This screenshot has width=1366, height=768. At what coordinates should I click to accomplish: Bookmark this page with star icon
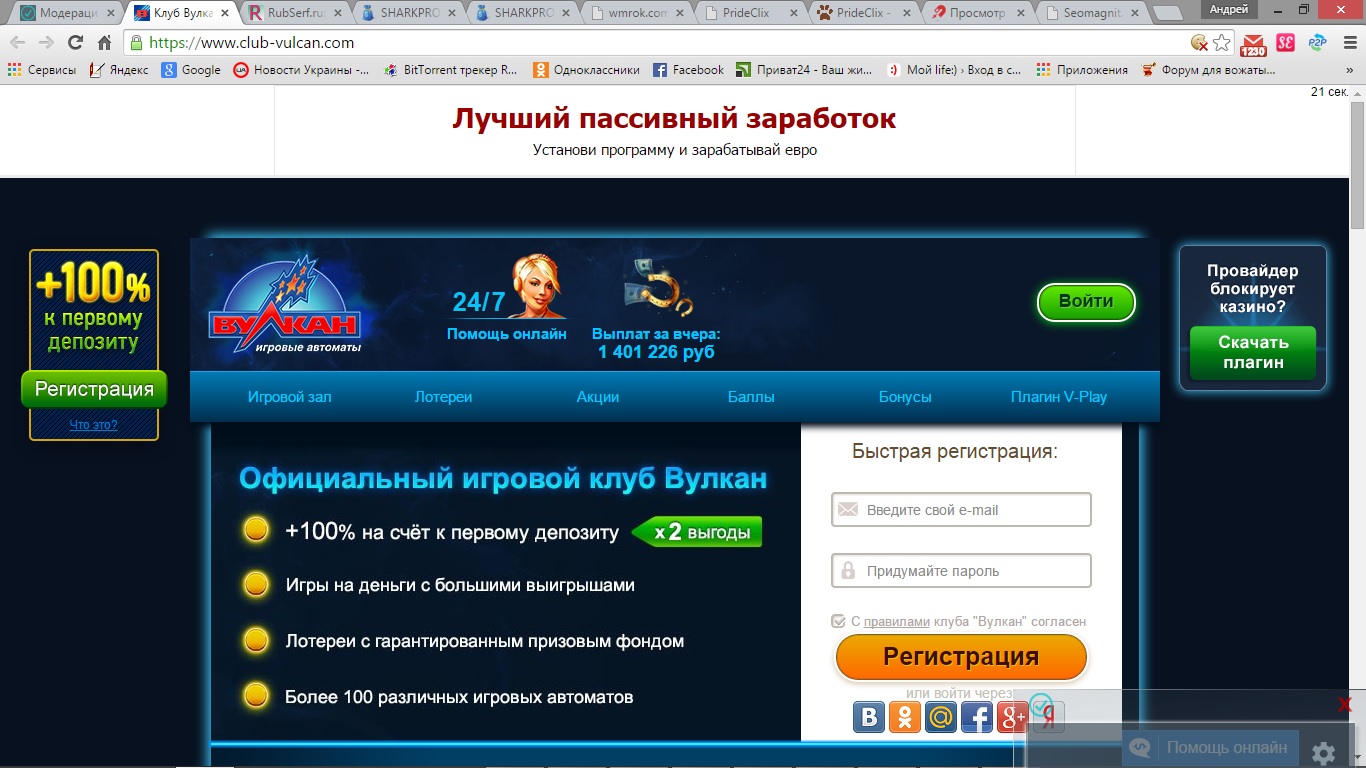(1221, 43)
